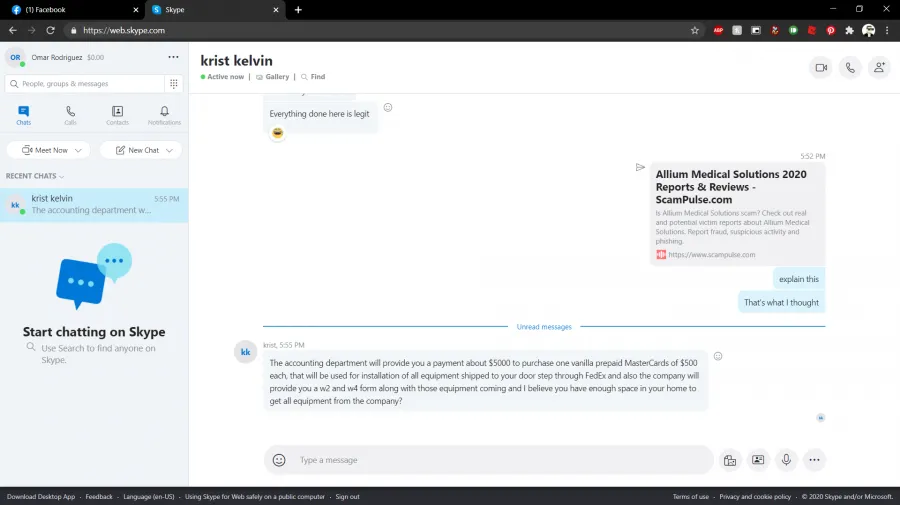Screen dimensions: 900x505
Task: View site security lock information
Action: (x=73, y=30)
